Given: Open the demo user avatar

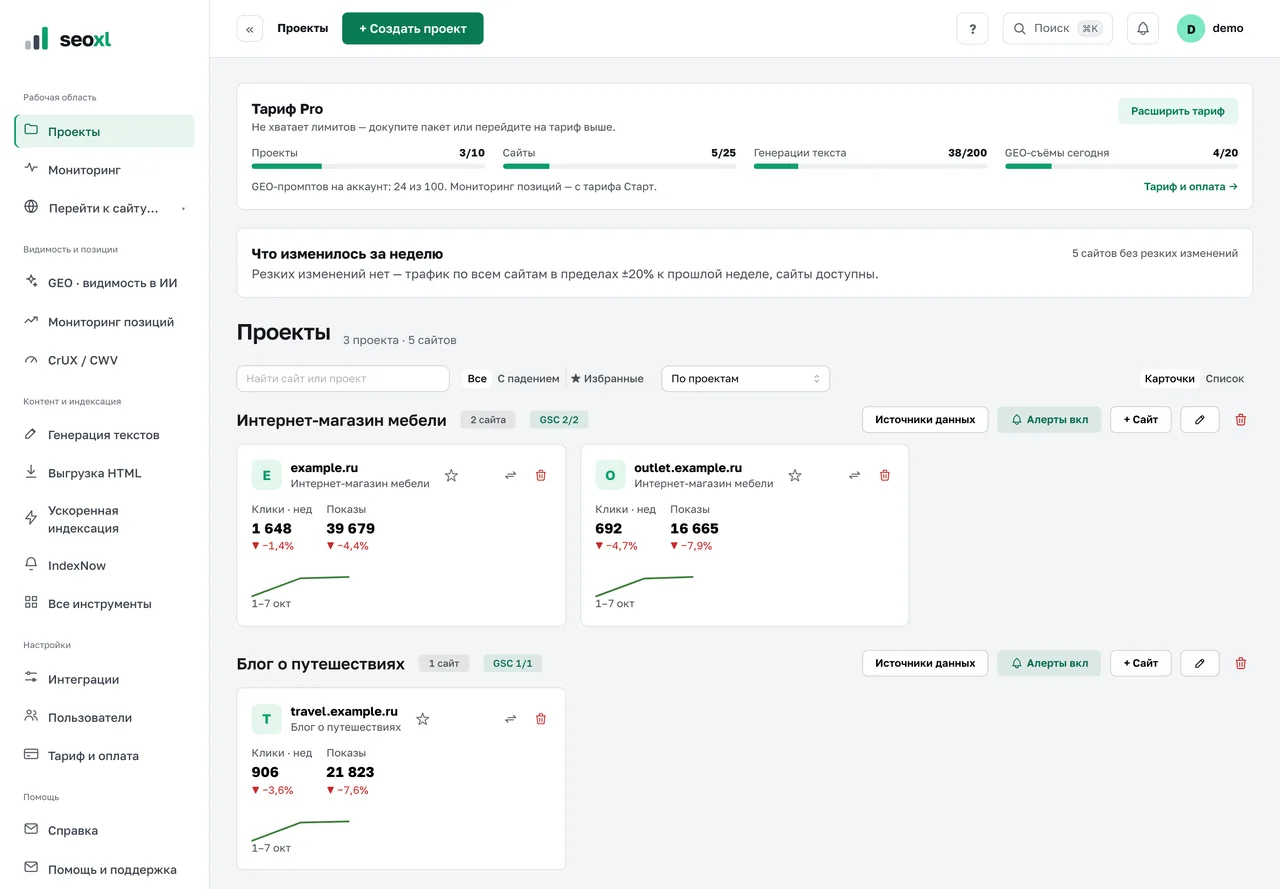Looking at the screenshot, I should 1191,29.
